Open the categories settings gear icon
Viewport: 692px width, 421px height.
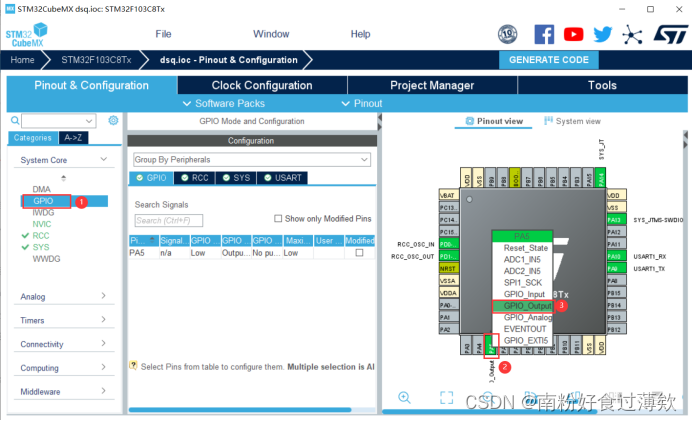pos(113,120)
